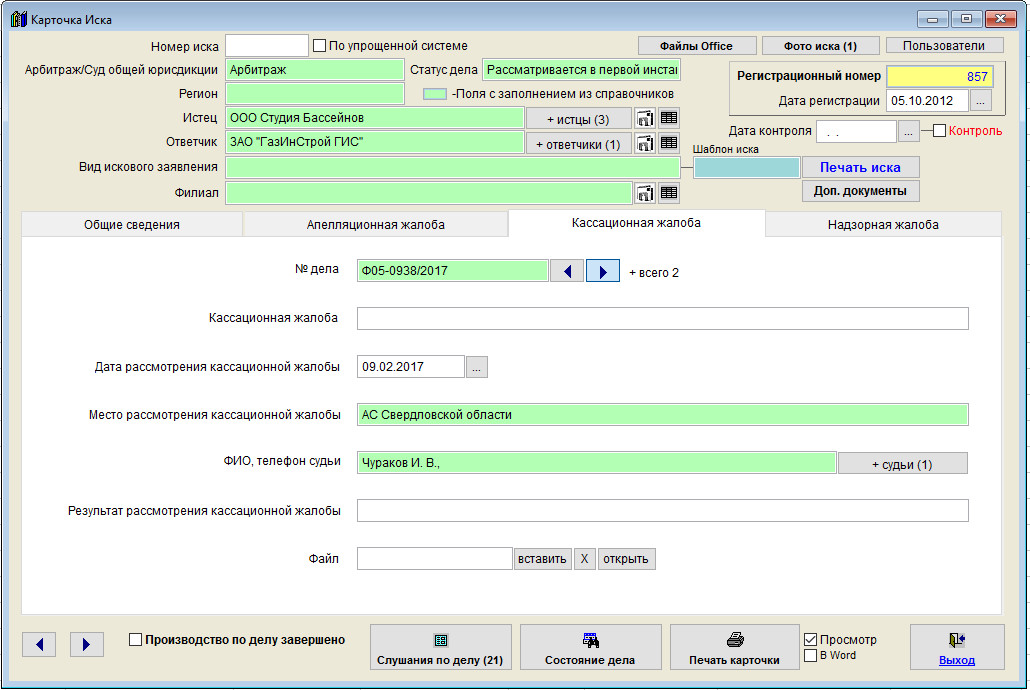Check Производство по делу завершено
The image size is (1030, 690).
pos(136,640)
